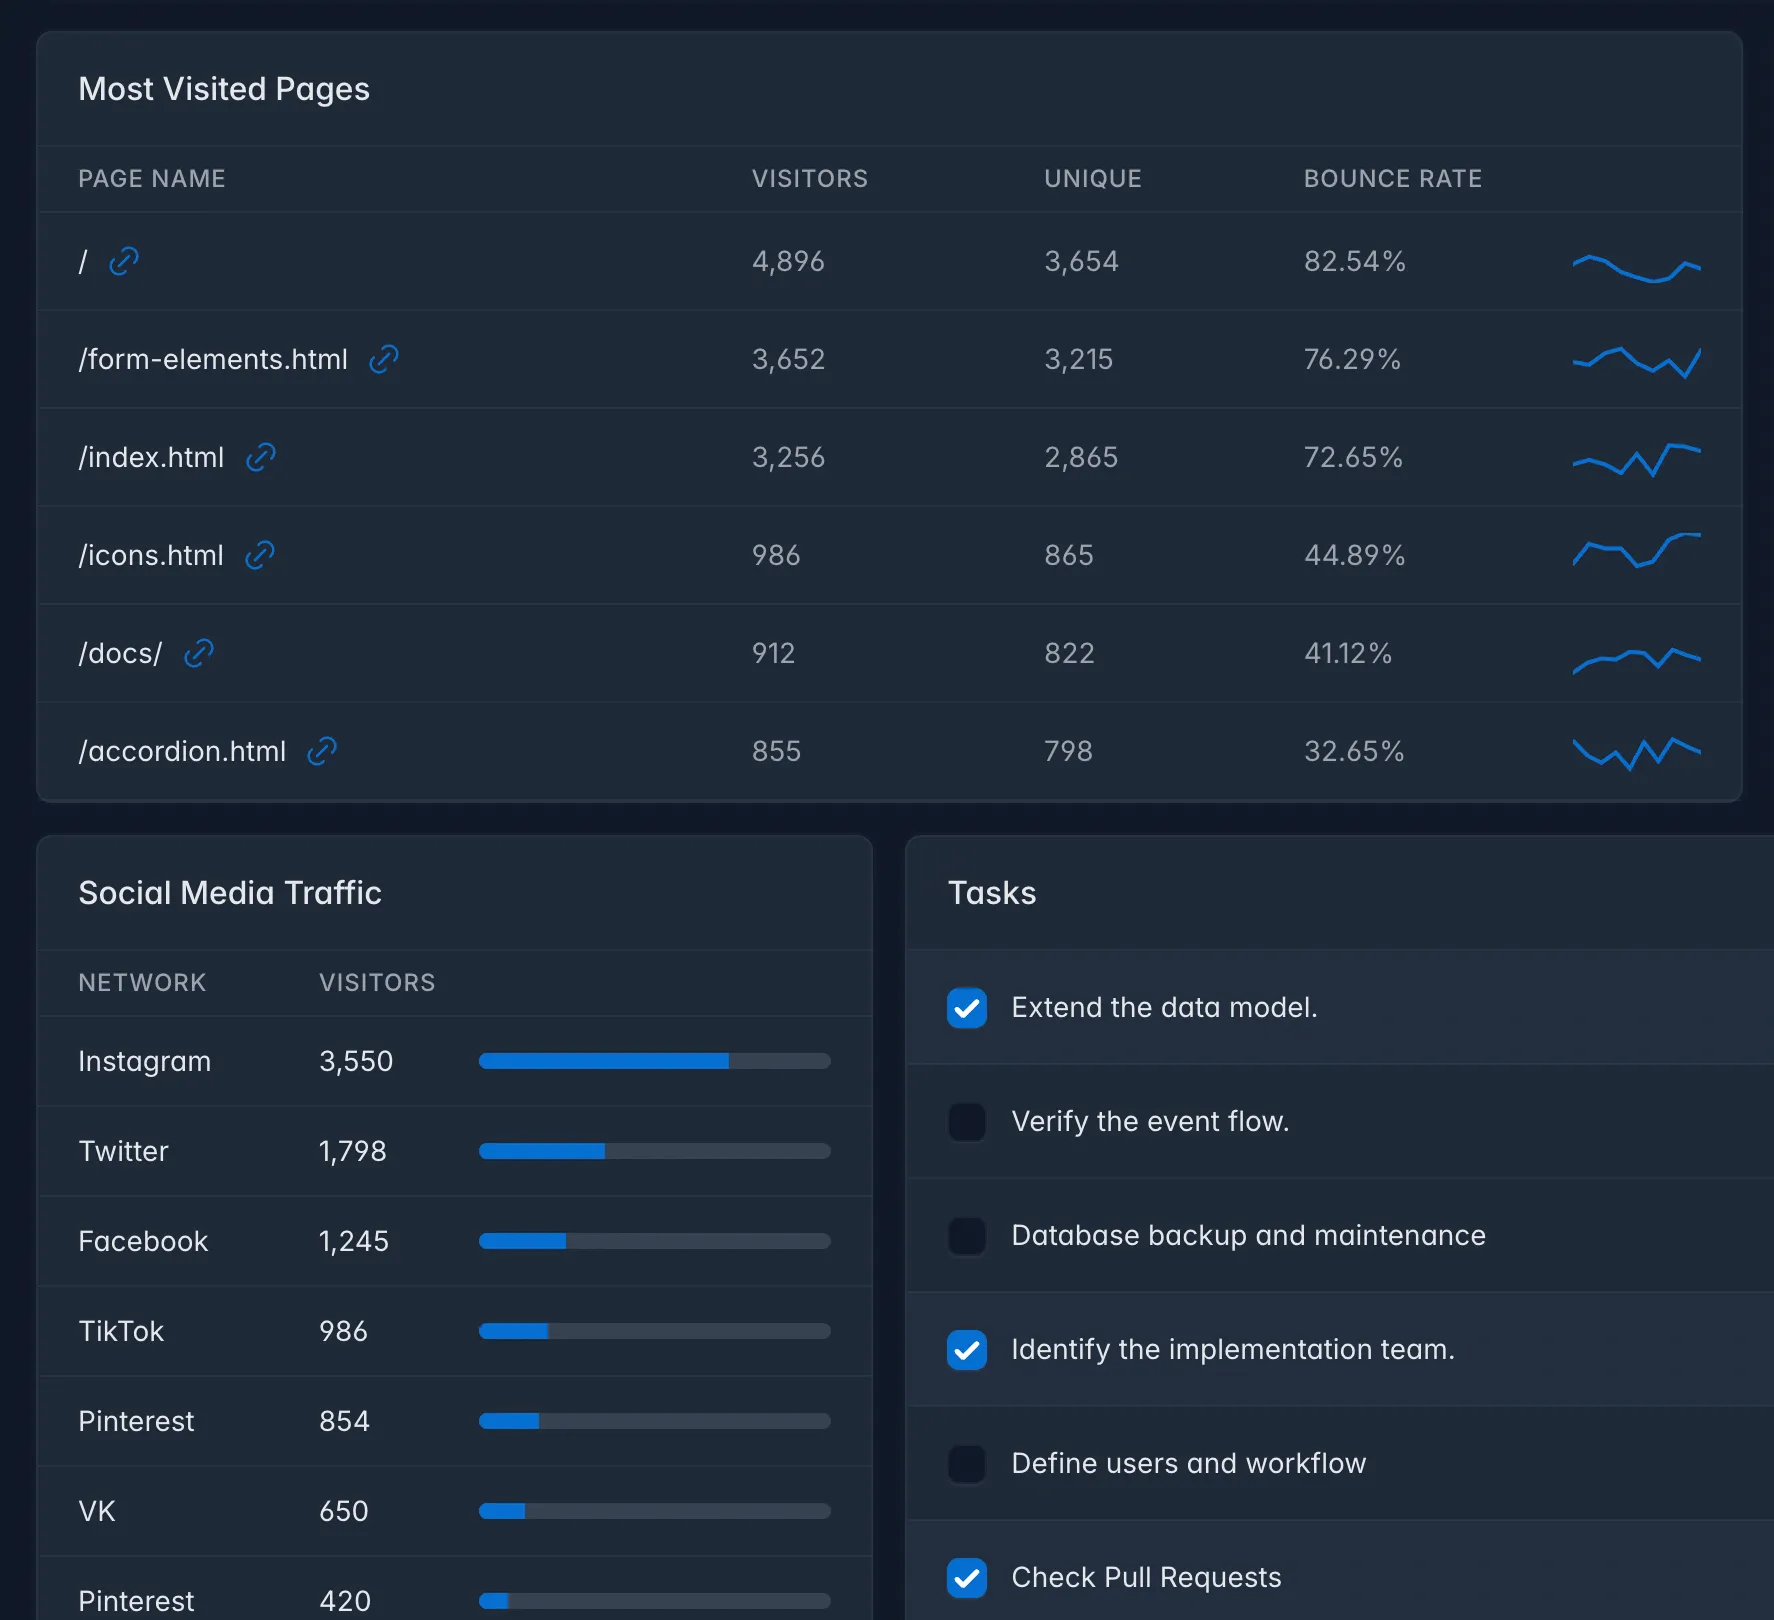The width and height of the screenshot is (1774, 1620).
Task: Click the Instagram network row label
Action: pyautogui.click(x=145, y=1061)
